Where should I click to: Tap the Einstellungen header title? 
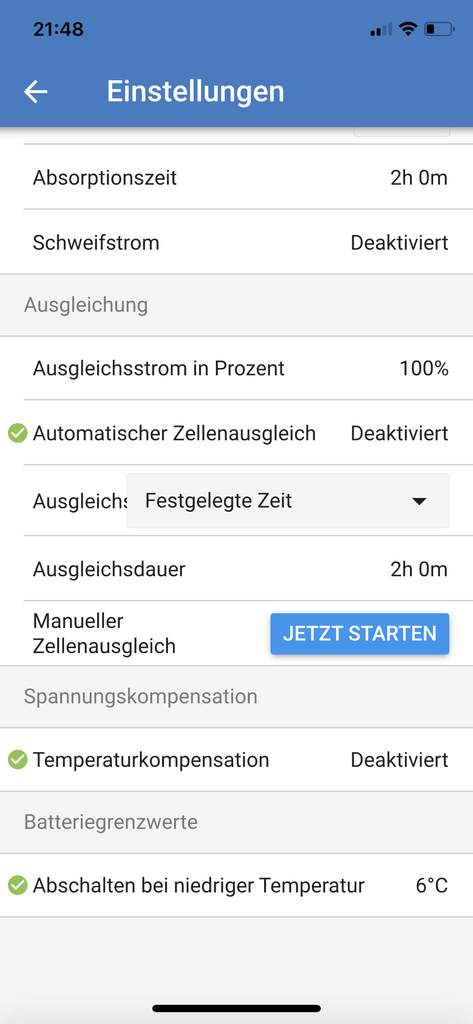pyautogui.click(x=195, y=91)
